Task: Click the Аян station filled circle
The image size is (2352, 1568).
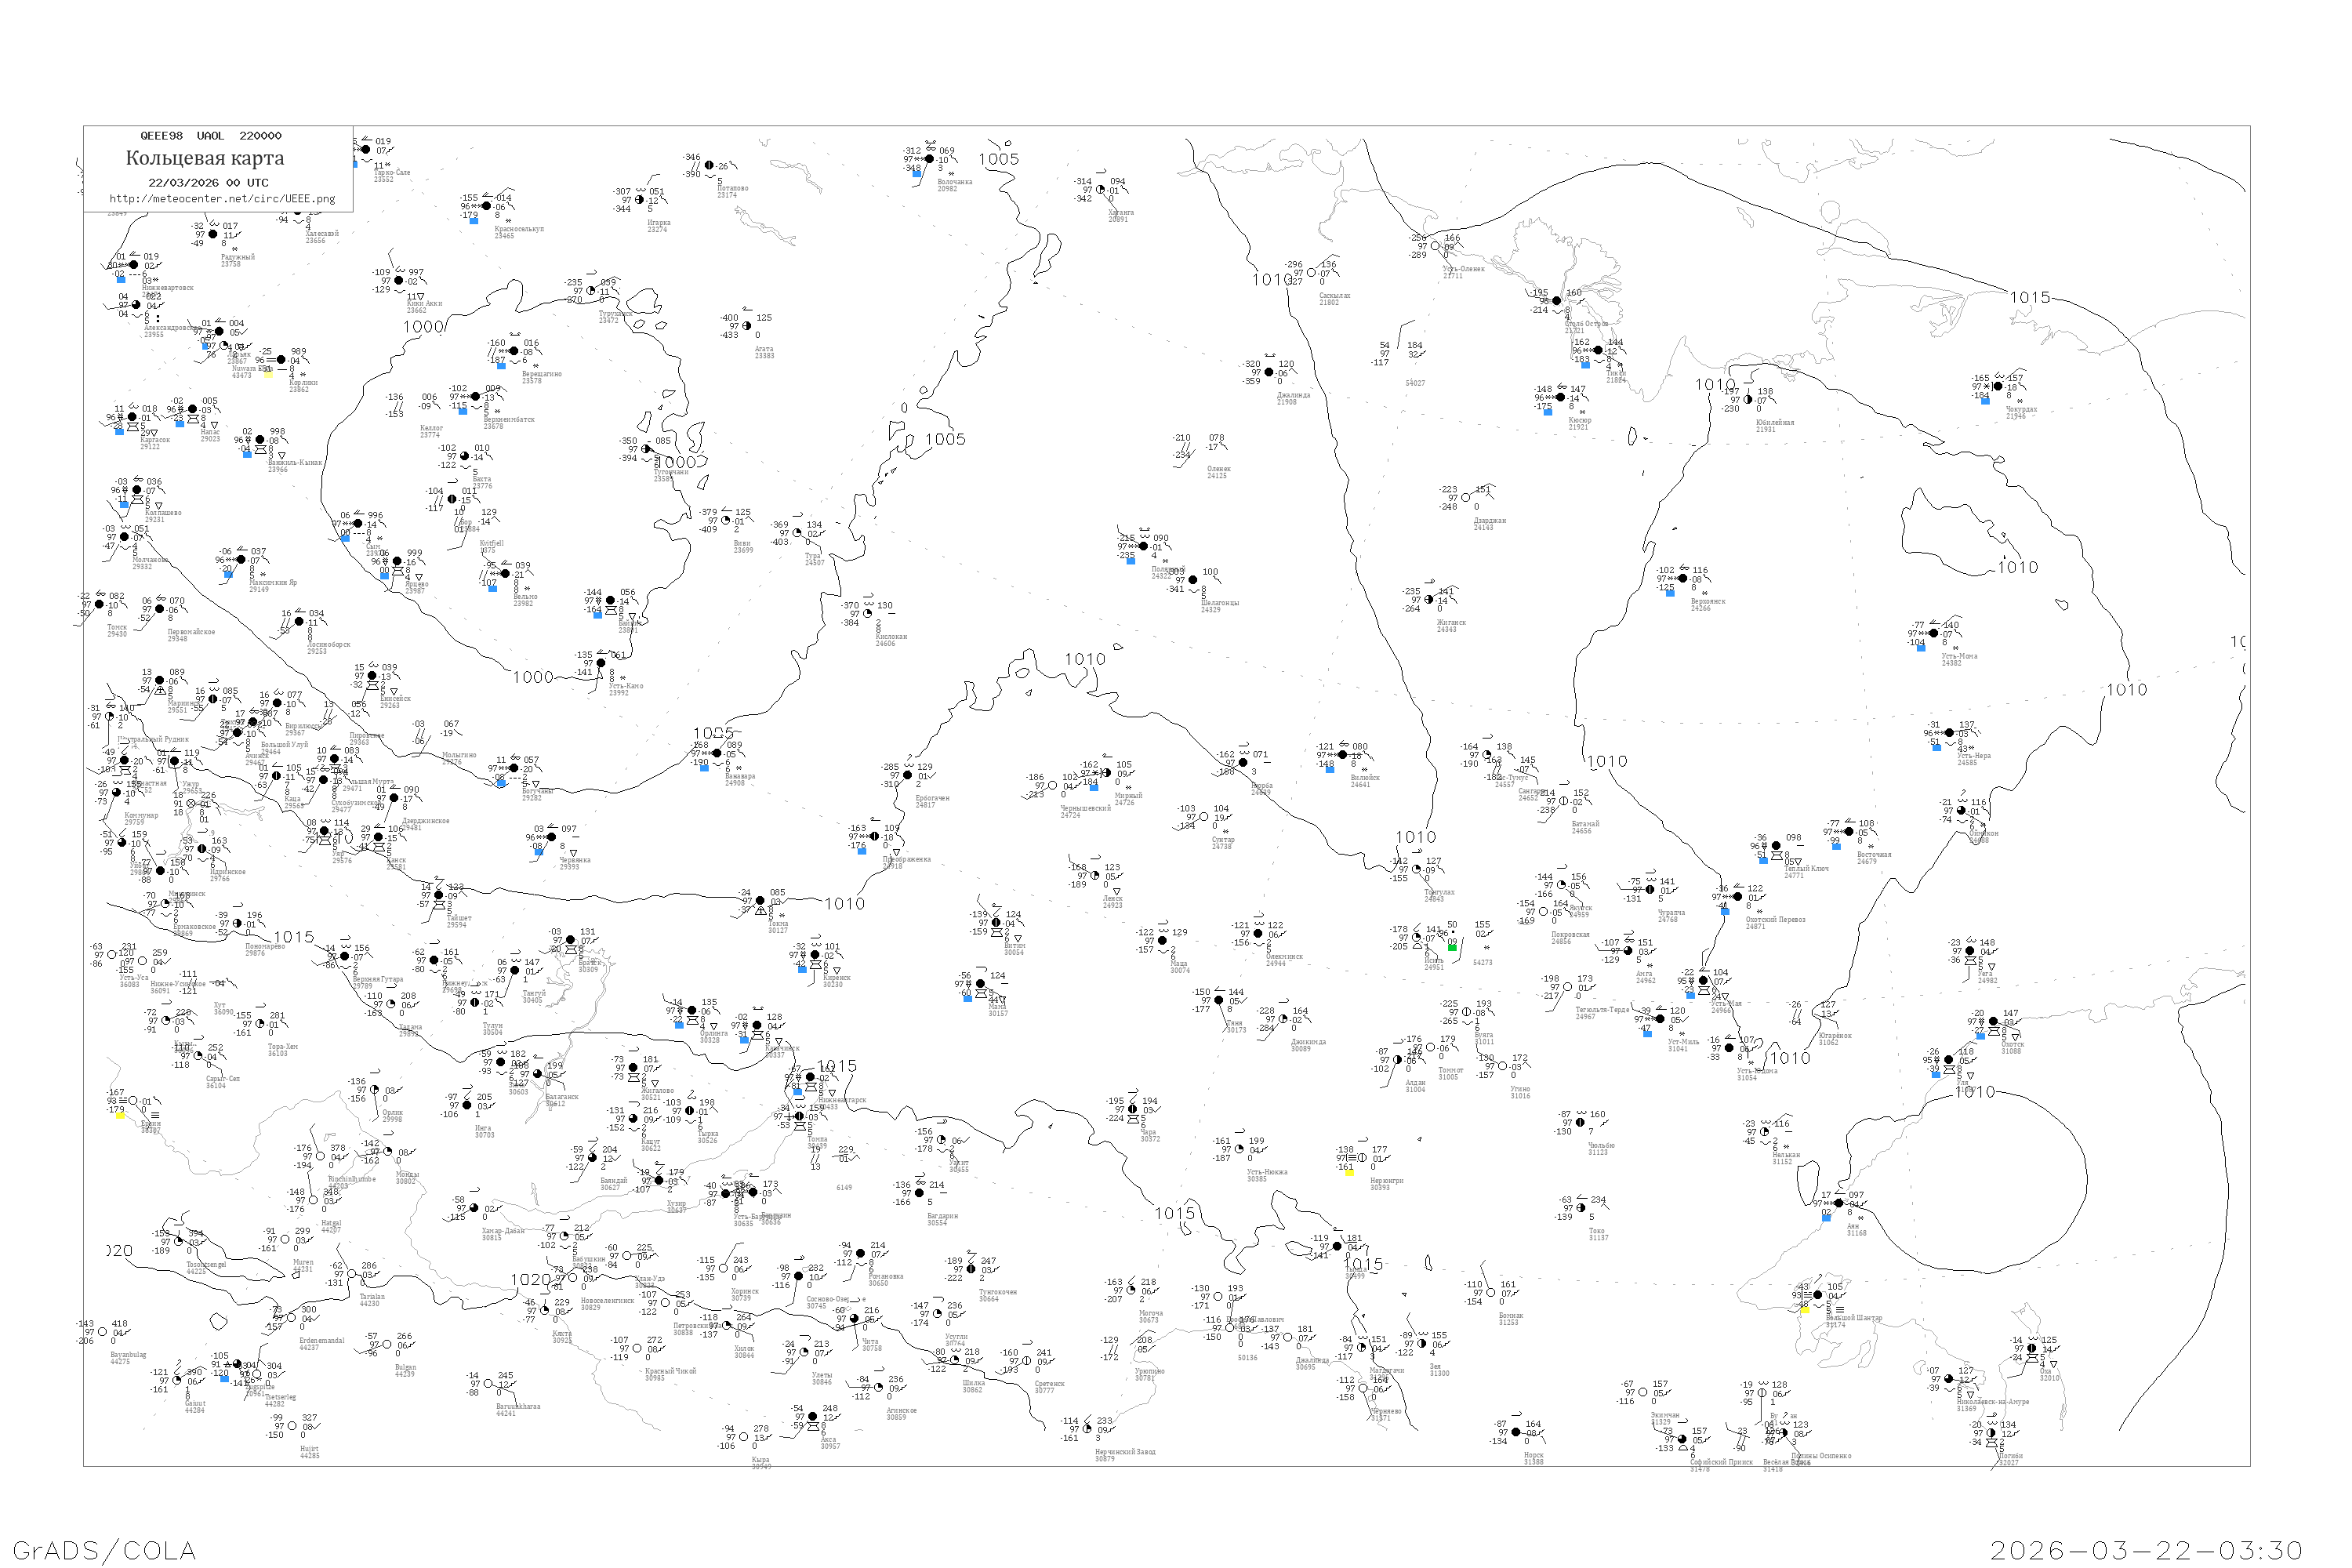Action: point(1838,1203)
